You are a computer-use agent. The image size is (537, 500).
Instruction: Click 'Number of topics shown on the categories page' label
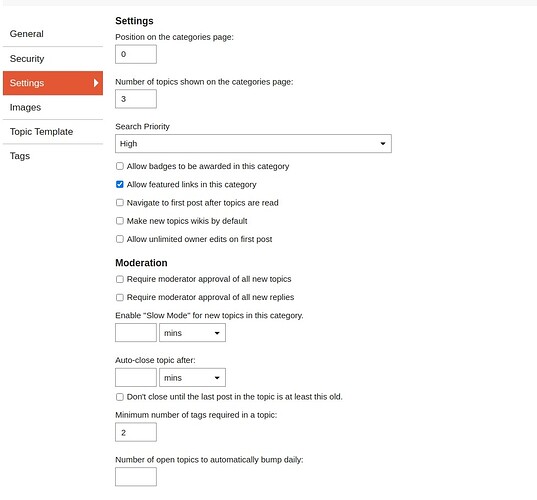coord(204,82)
